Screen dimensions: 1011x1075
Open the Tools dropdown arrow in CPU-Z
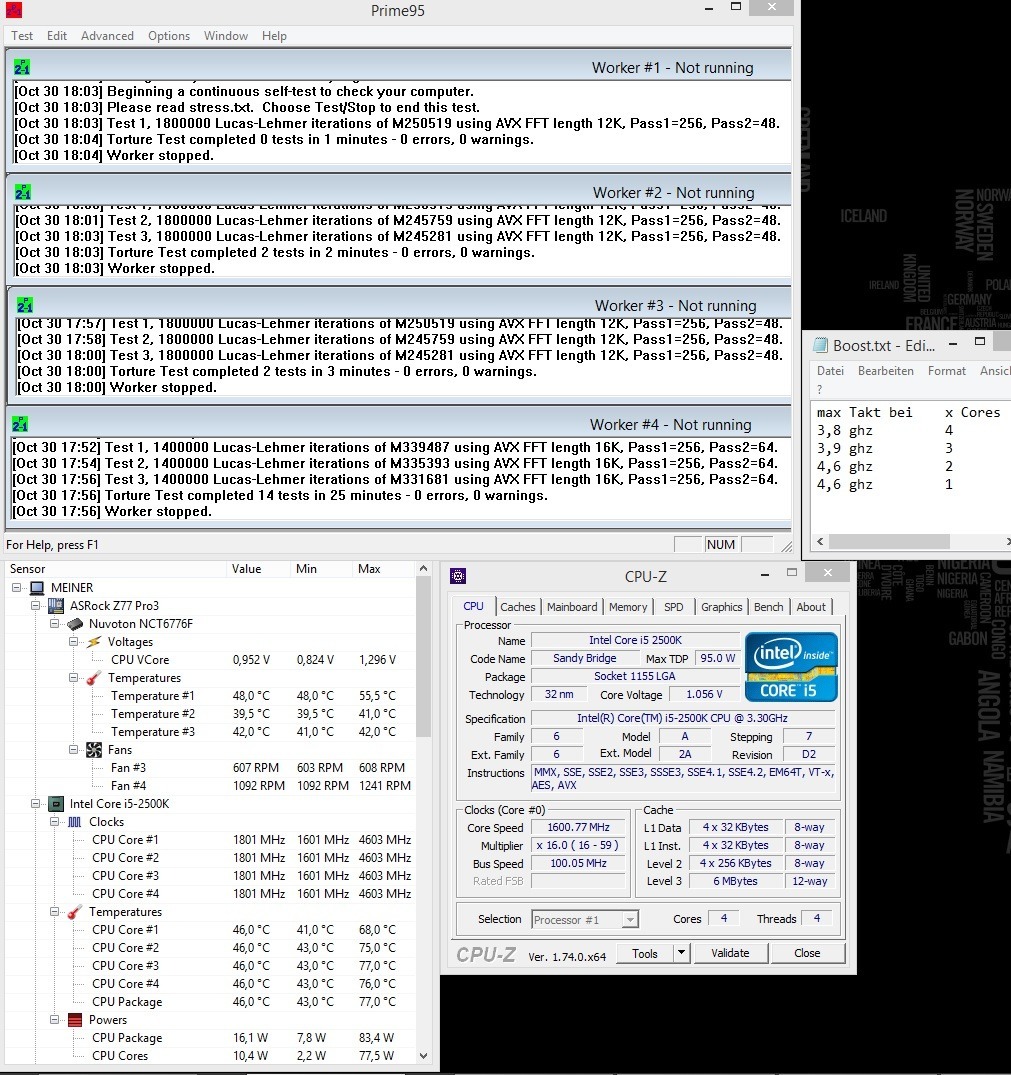pyautogui.click(x=681, y=953)
